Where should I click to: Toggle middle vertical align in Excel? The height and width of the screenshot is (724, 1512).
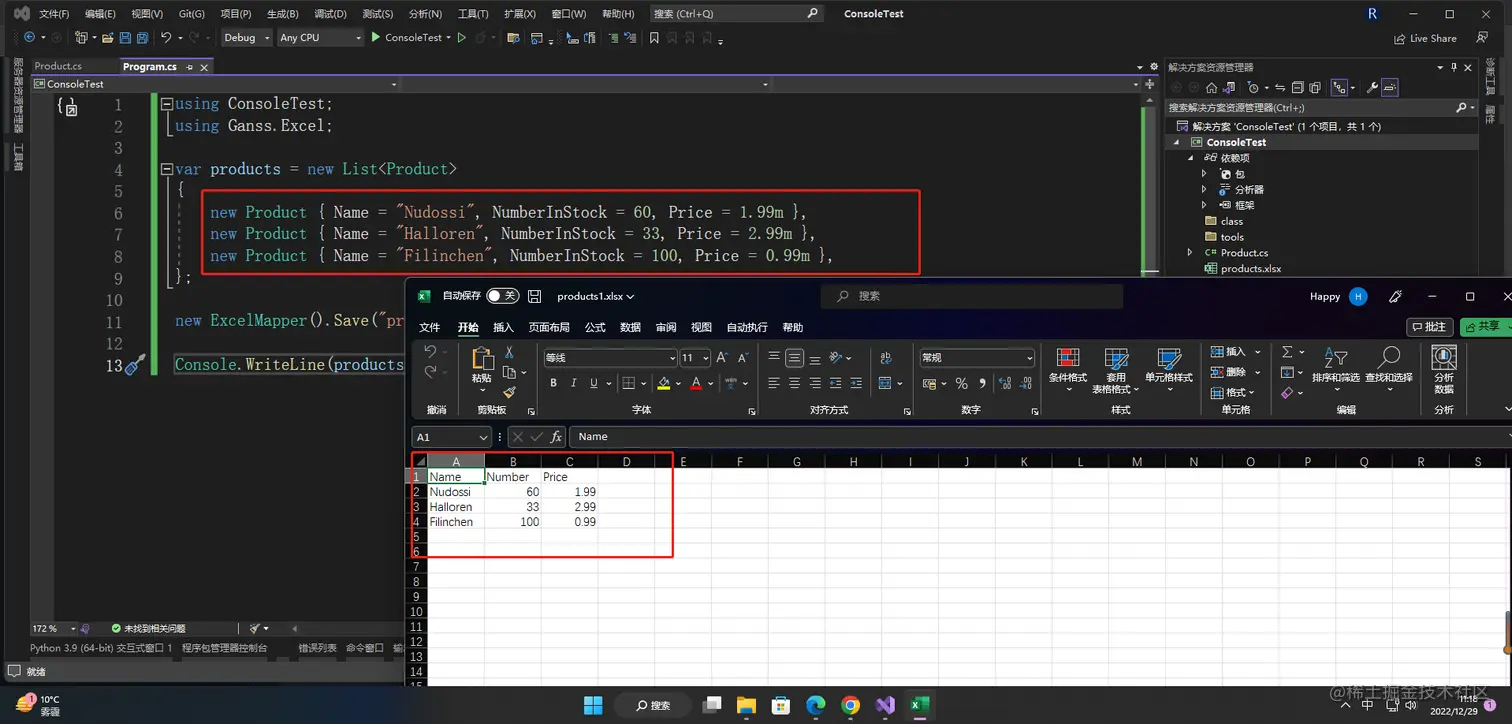tap(794, 358)
